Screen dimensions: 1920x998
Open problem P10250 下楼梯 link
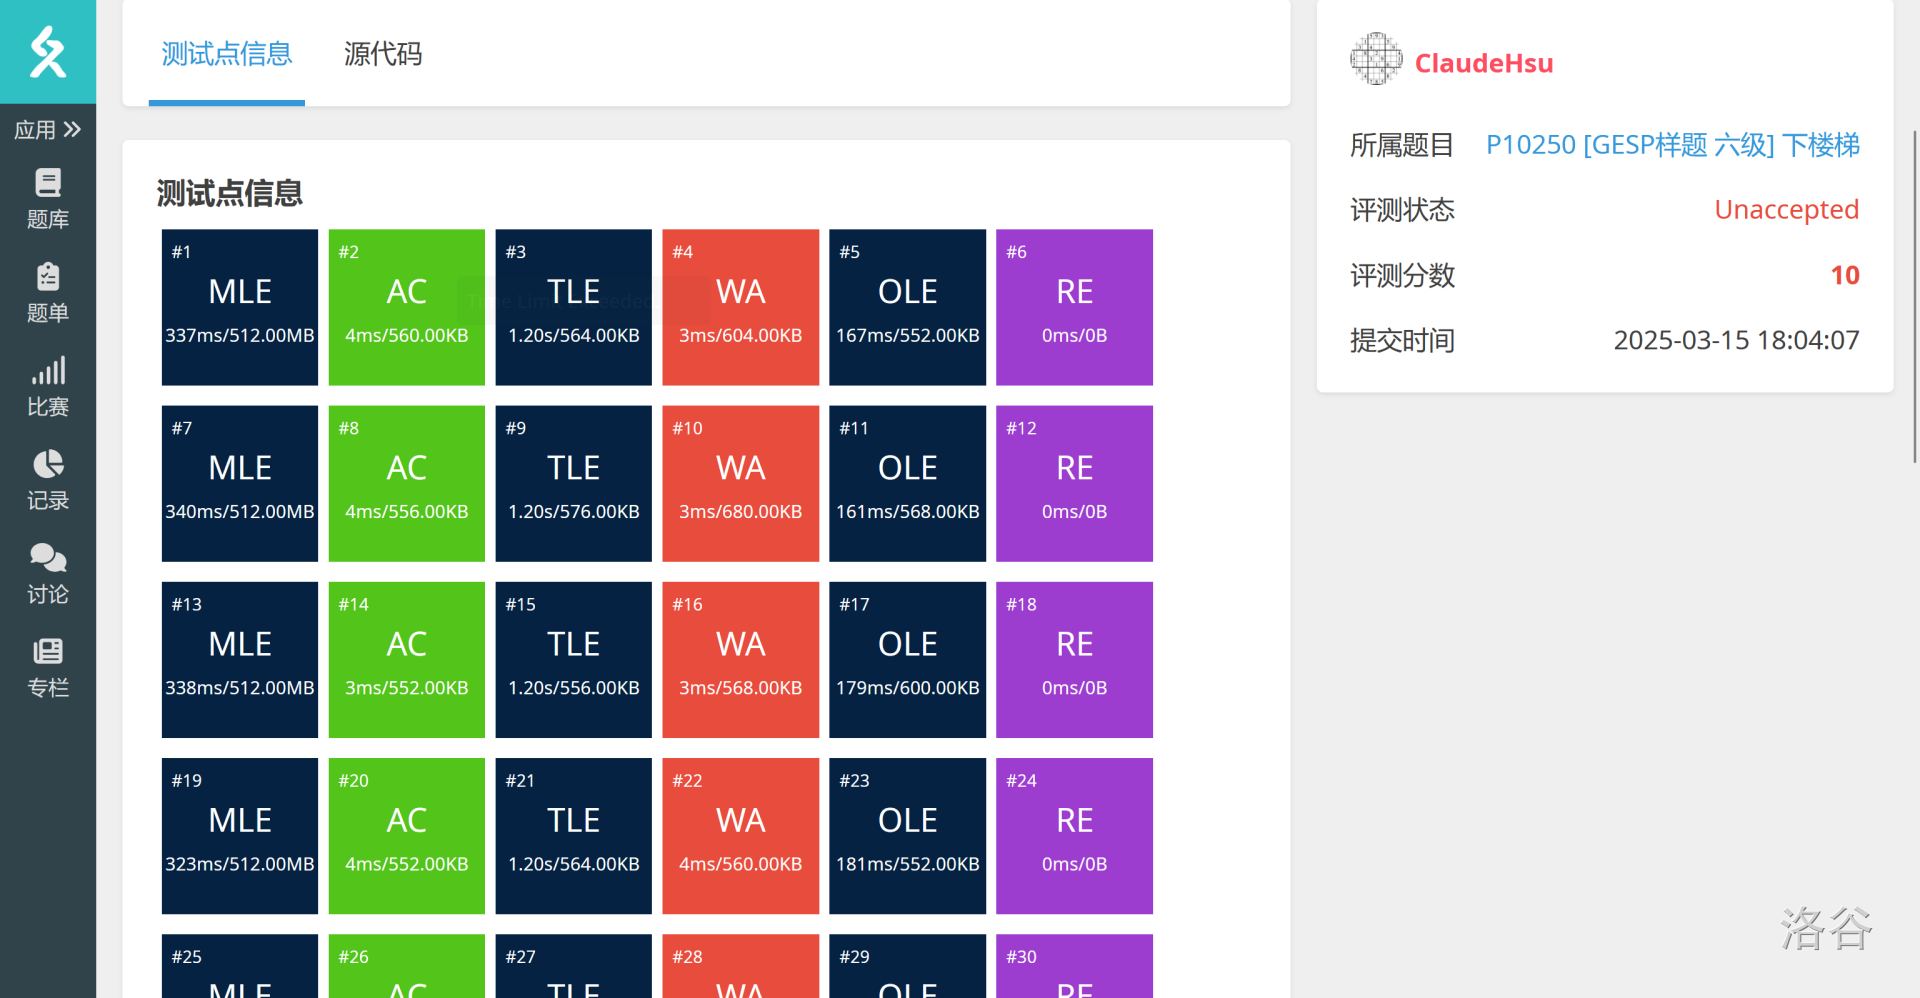tap(1672, 145)
